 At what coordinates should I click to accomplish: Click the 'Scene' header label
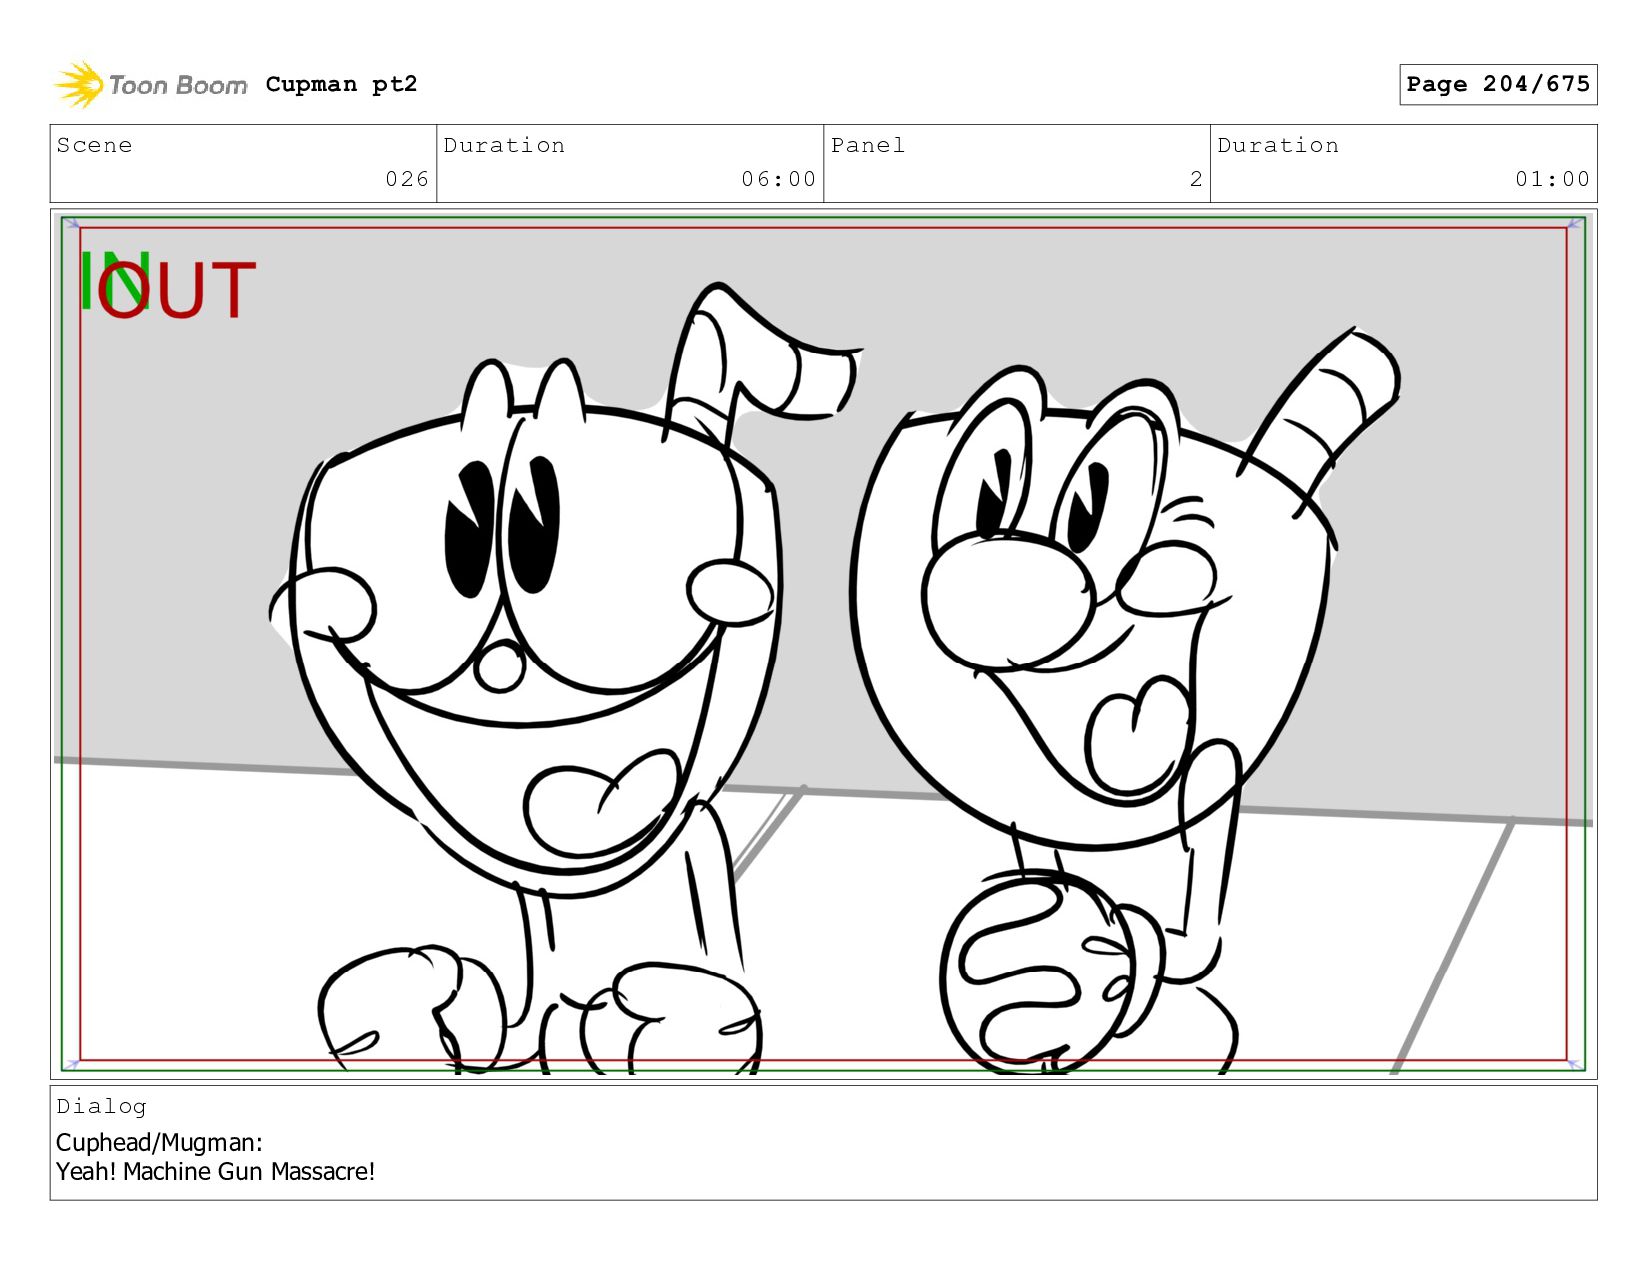(x=94, y=145)
